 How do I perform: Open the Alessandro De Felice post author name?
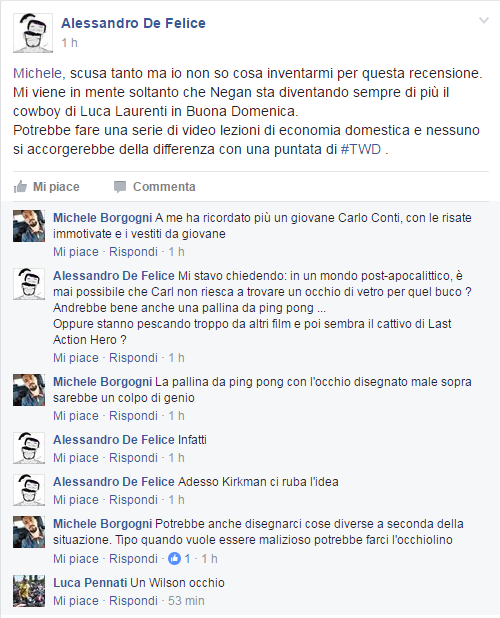click(x=133, y=23)
